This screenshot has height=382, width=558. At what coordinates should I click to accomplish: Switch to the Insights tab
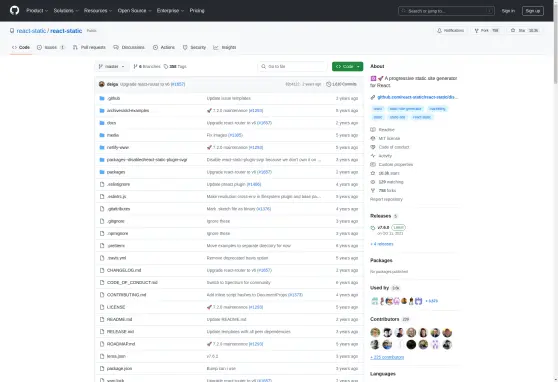225,47
